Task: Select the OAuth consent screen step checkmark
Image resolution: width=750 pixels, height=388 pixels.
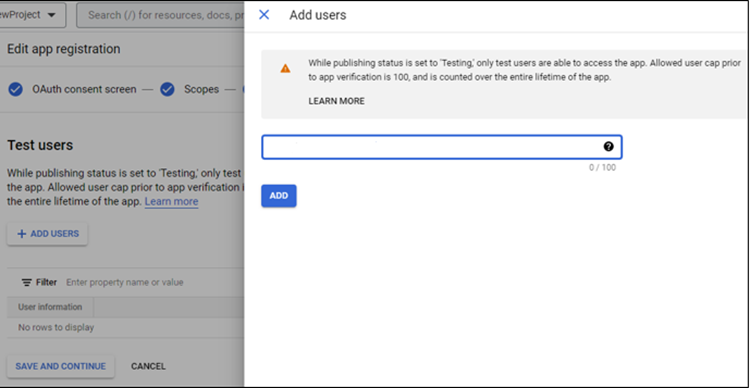Action: 16,89
